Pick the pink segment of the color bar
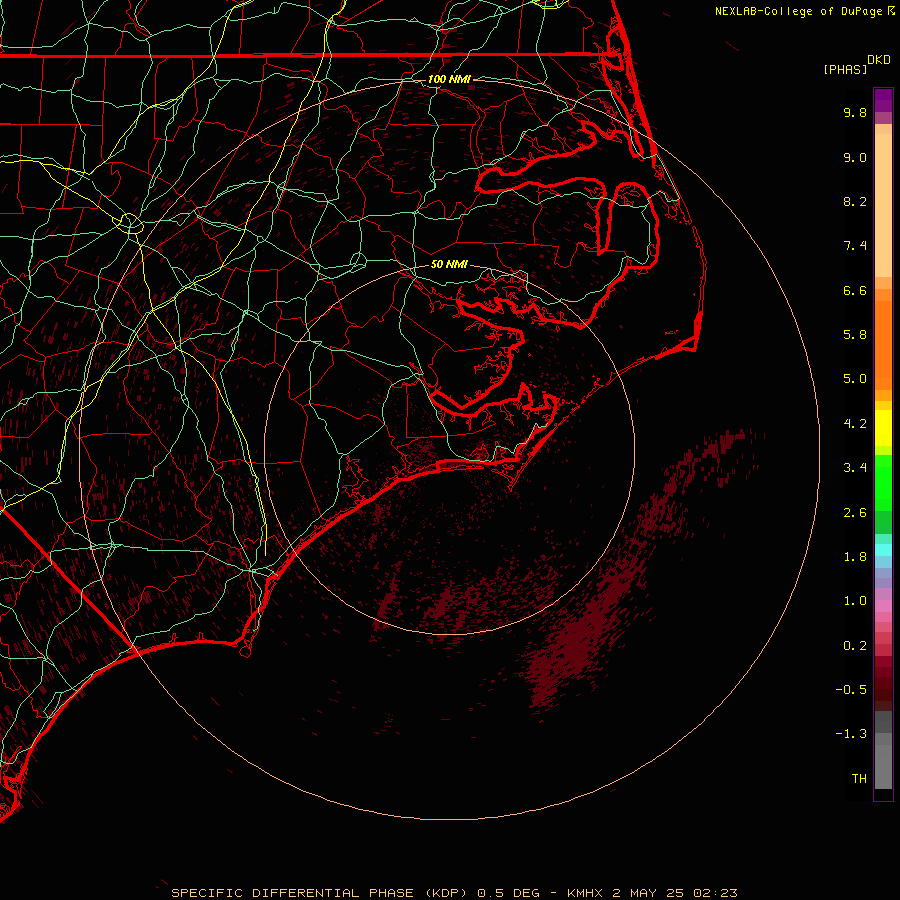Image resolution: width=900 pixels, height=900 pixels. tap(883, 606)
